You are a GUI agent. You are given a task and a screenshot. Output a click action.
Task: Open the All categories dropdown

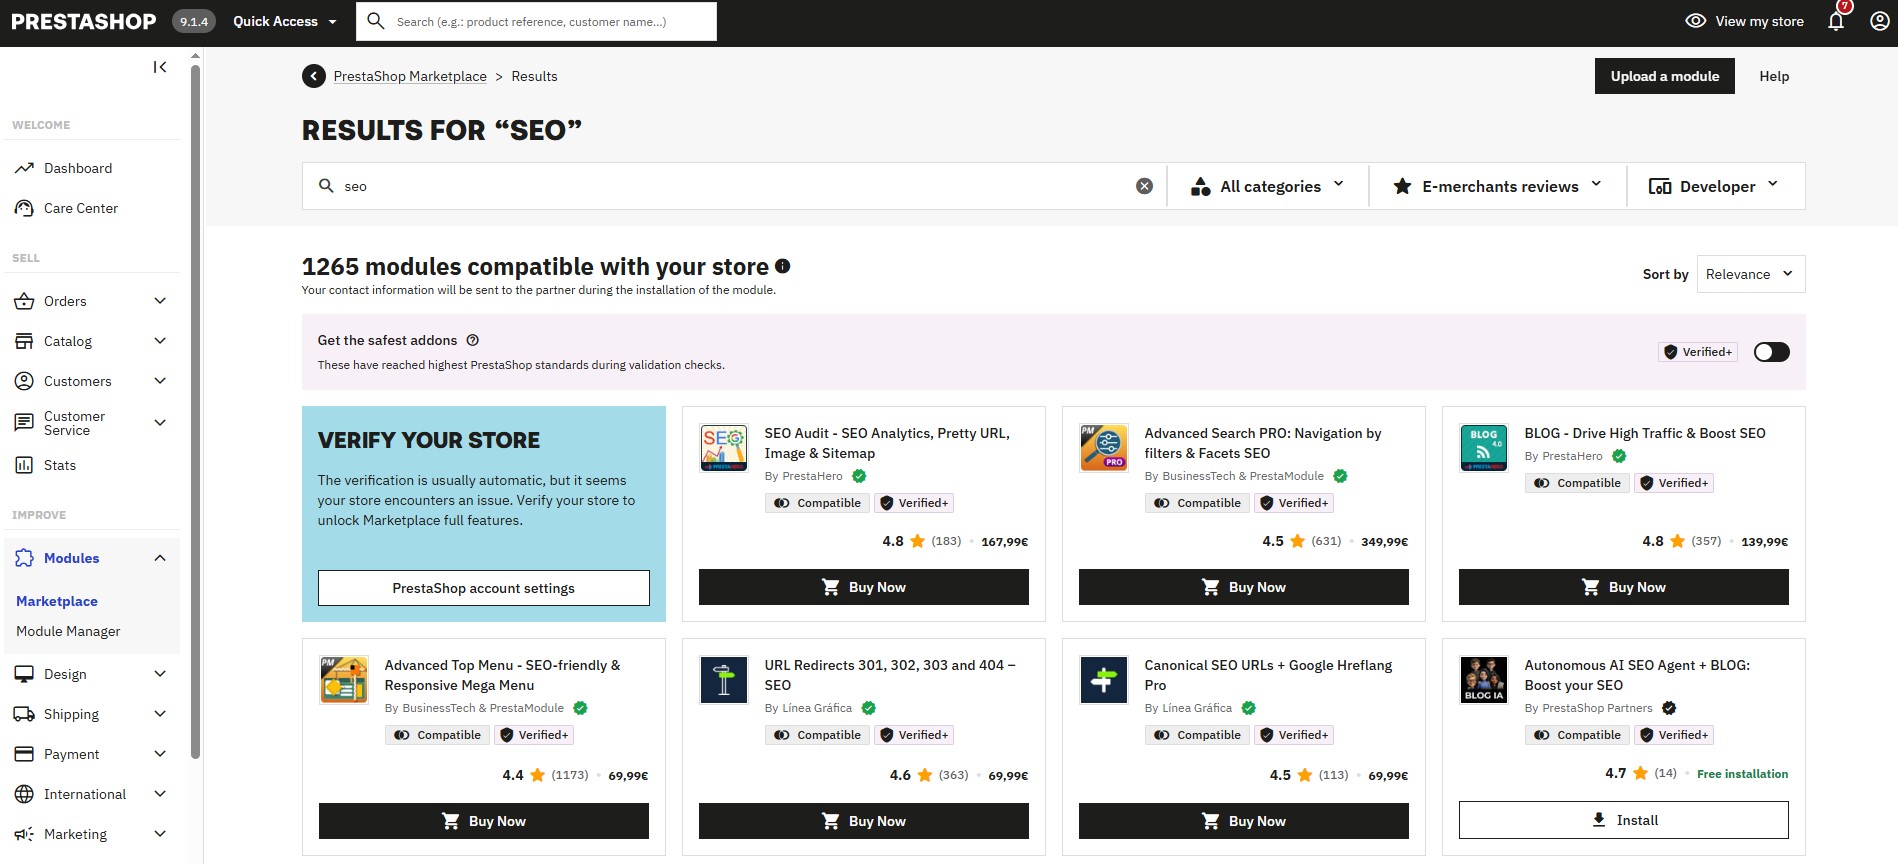click(x=1268, y=186)
